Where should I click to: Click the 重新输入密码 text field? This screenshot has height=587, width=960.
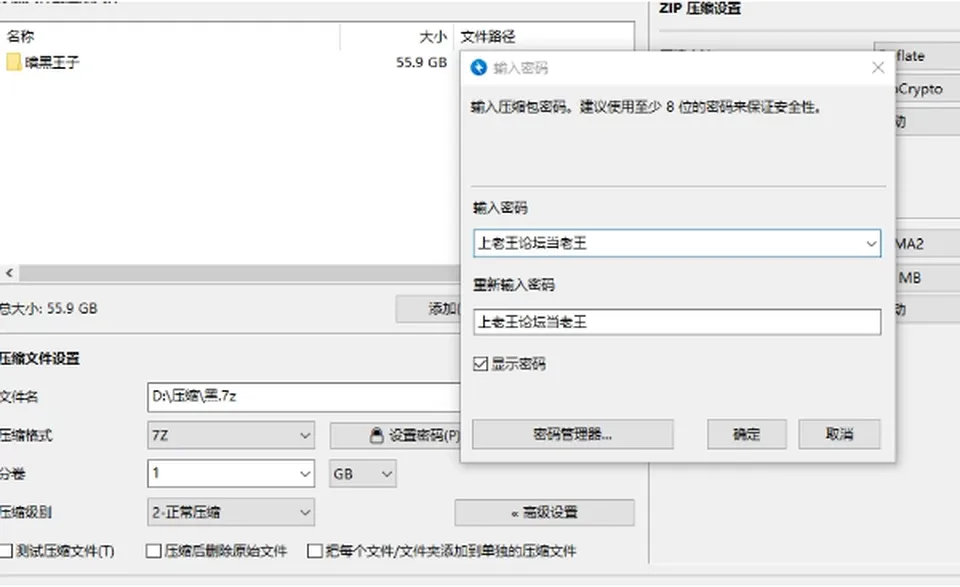tap(677, 322)
